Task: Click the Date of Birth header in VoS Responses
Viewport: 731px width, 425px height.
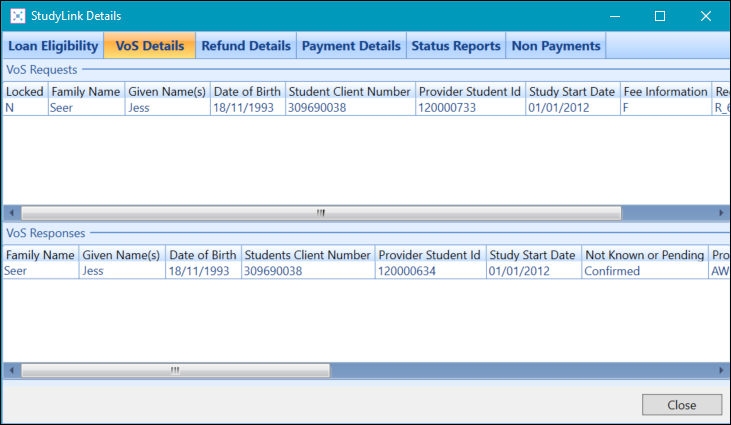Action: [203, 255]
